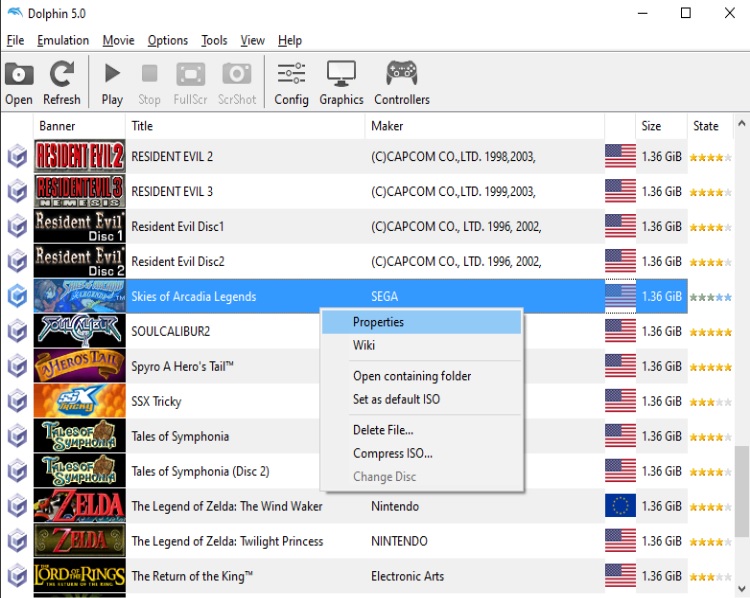
Task: Click the GameCube icon beside RESIDENT EVIL 2
Action: [17, 157]
